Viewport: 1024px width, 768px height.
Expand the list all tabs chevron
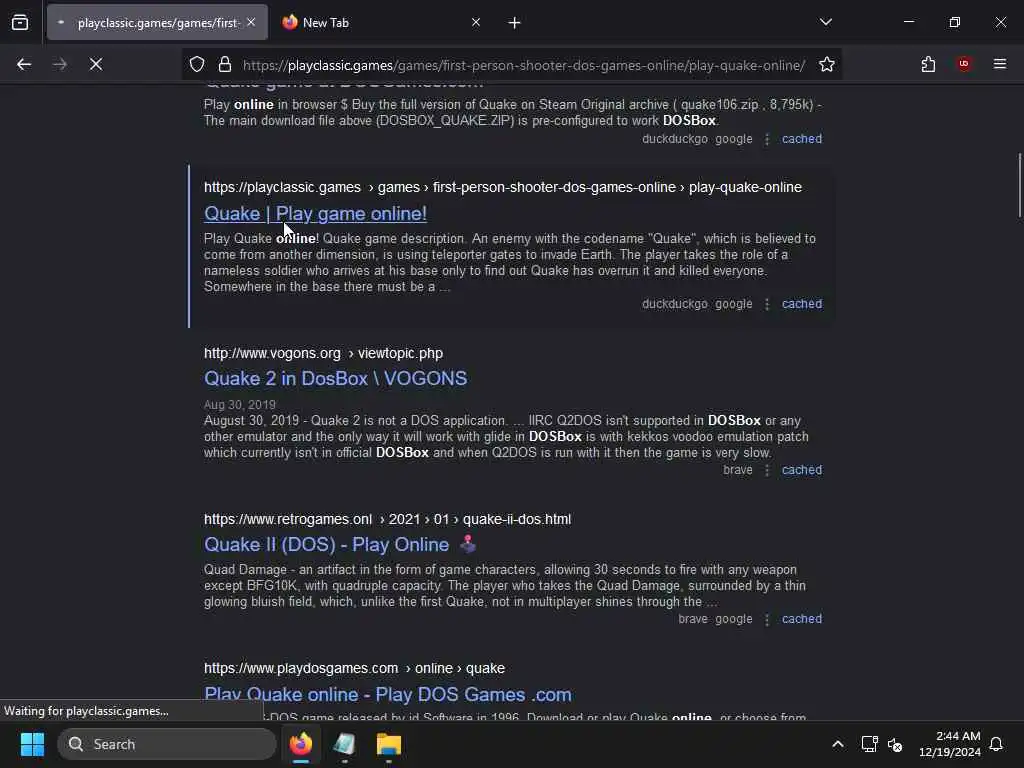coord(826,22)
